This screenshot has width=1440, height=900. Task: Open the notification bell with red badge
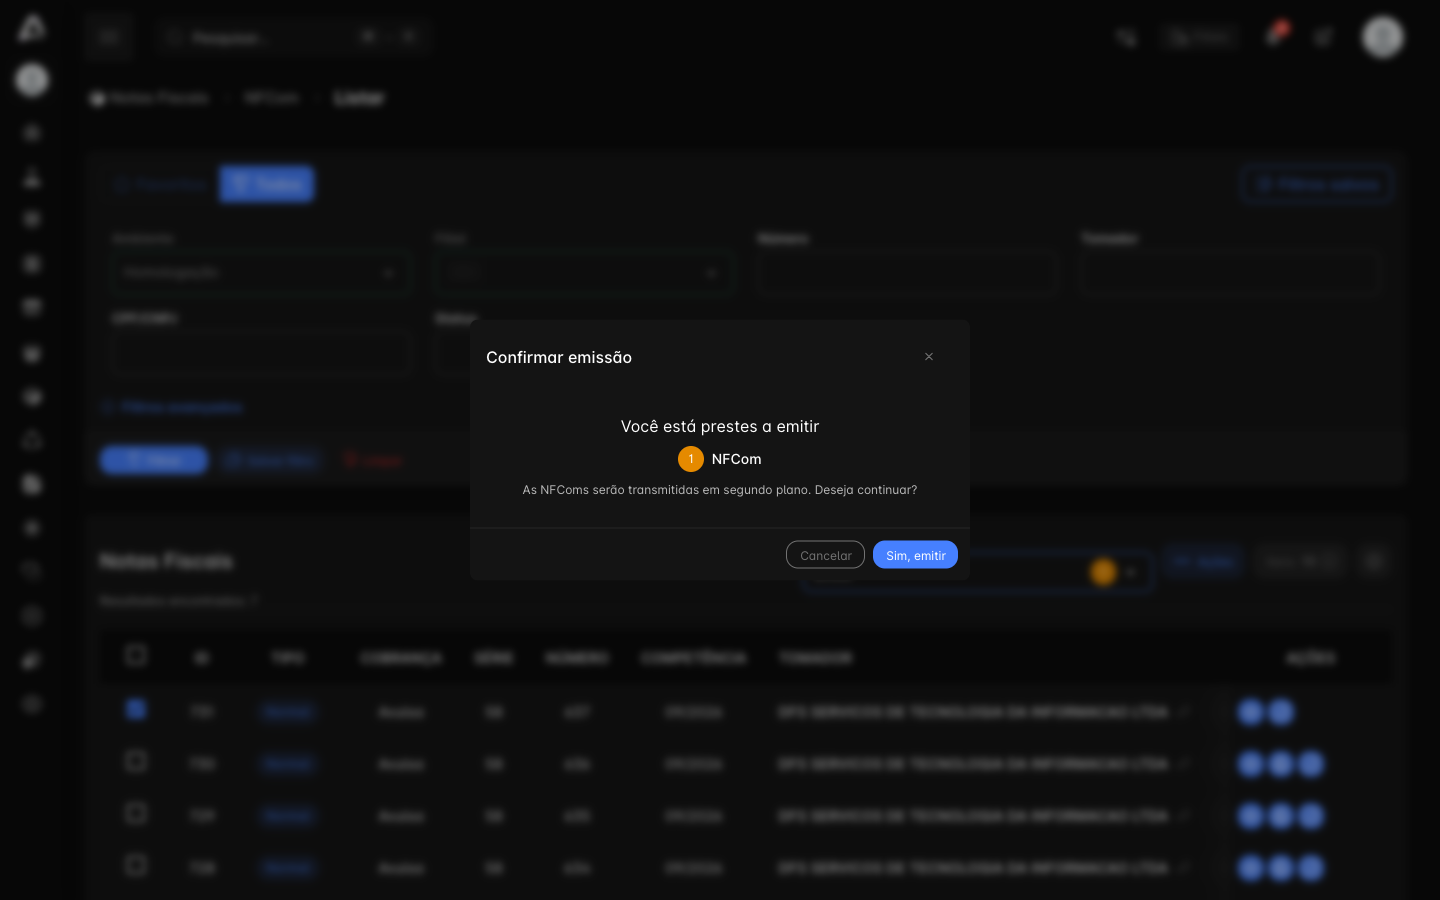(1274, 36)
